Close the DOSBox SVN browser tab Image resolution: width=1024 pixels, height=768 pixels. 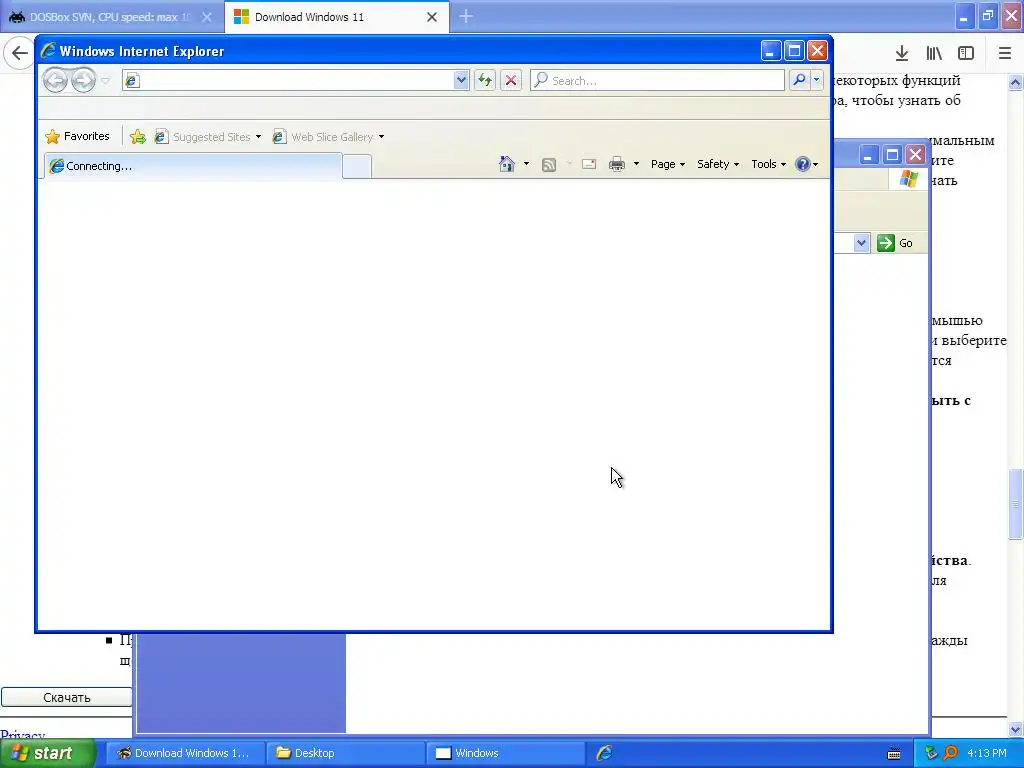coord(206,17)
